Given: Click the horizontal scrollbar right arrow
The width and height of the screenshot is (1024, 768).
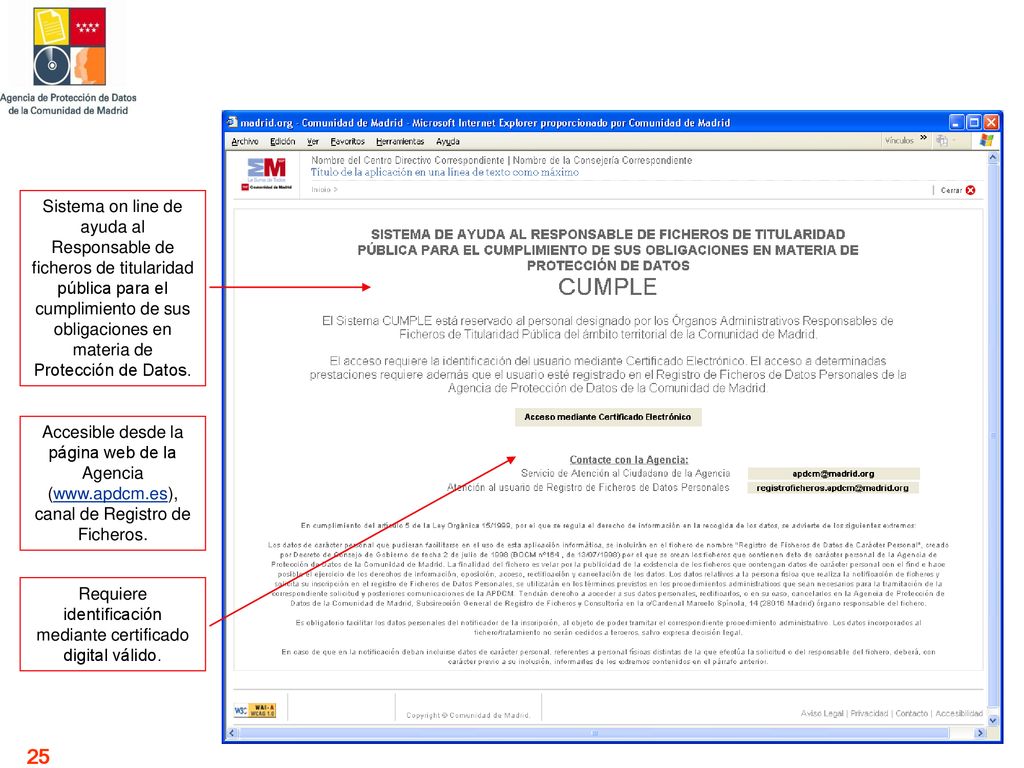Looking at the screenshot, I should [x=980, y=733].
